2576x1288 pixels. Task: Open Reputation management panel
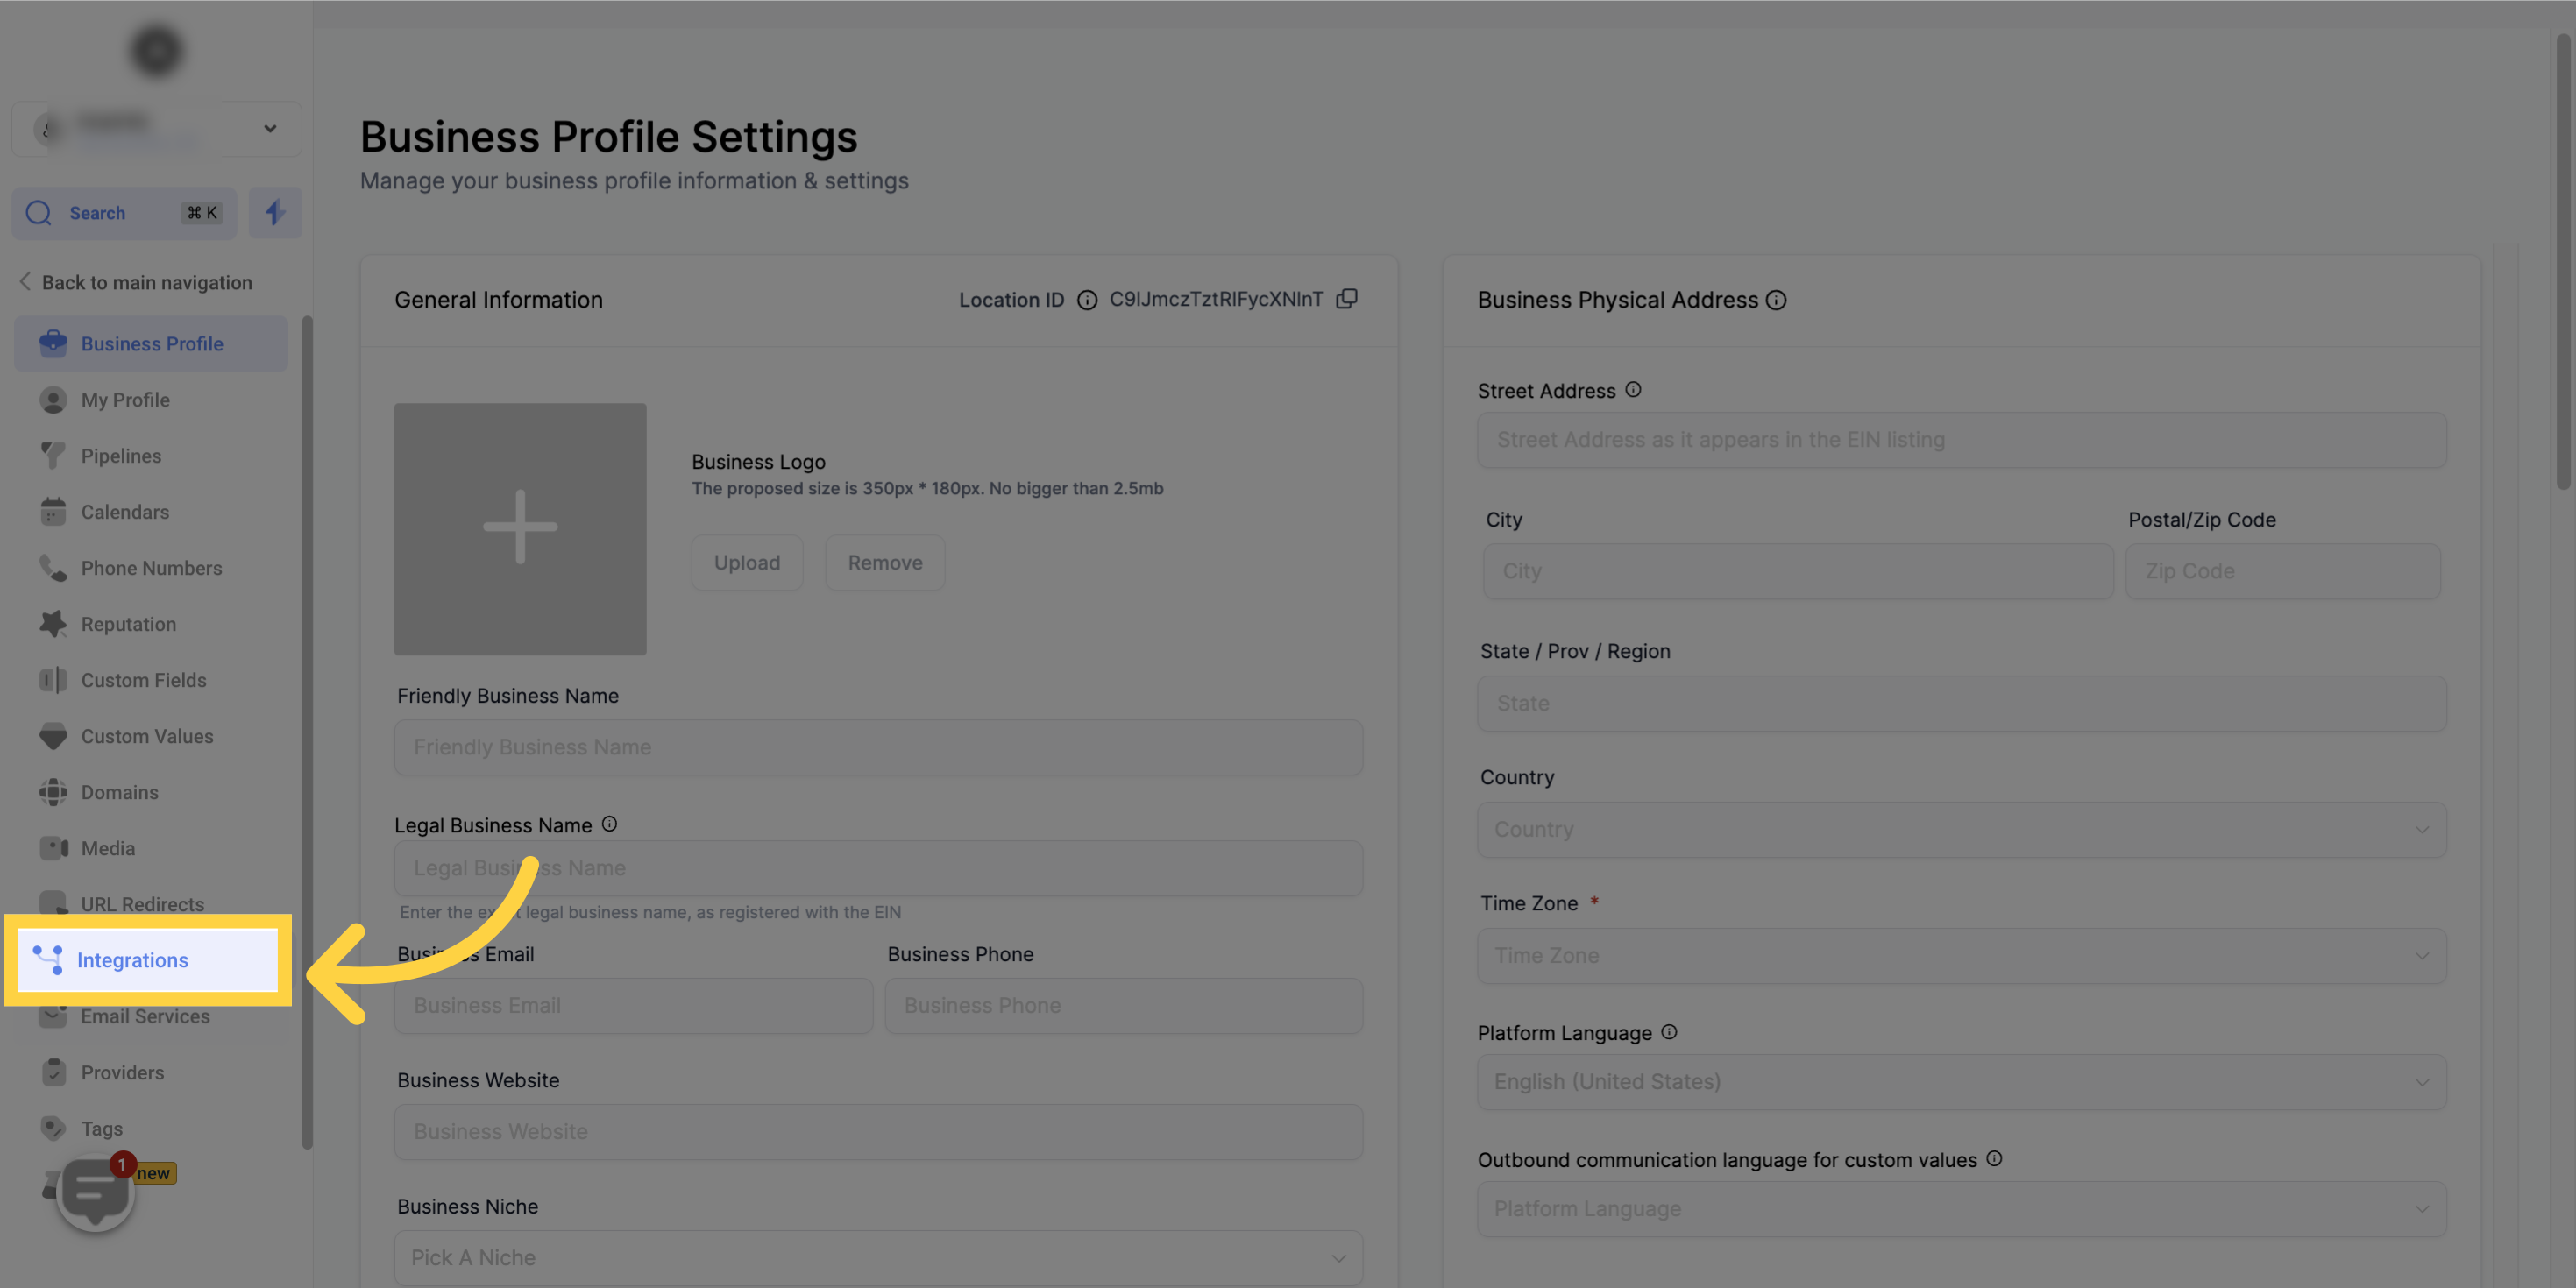coord(126,624)
